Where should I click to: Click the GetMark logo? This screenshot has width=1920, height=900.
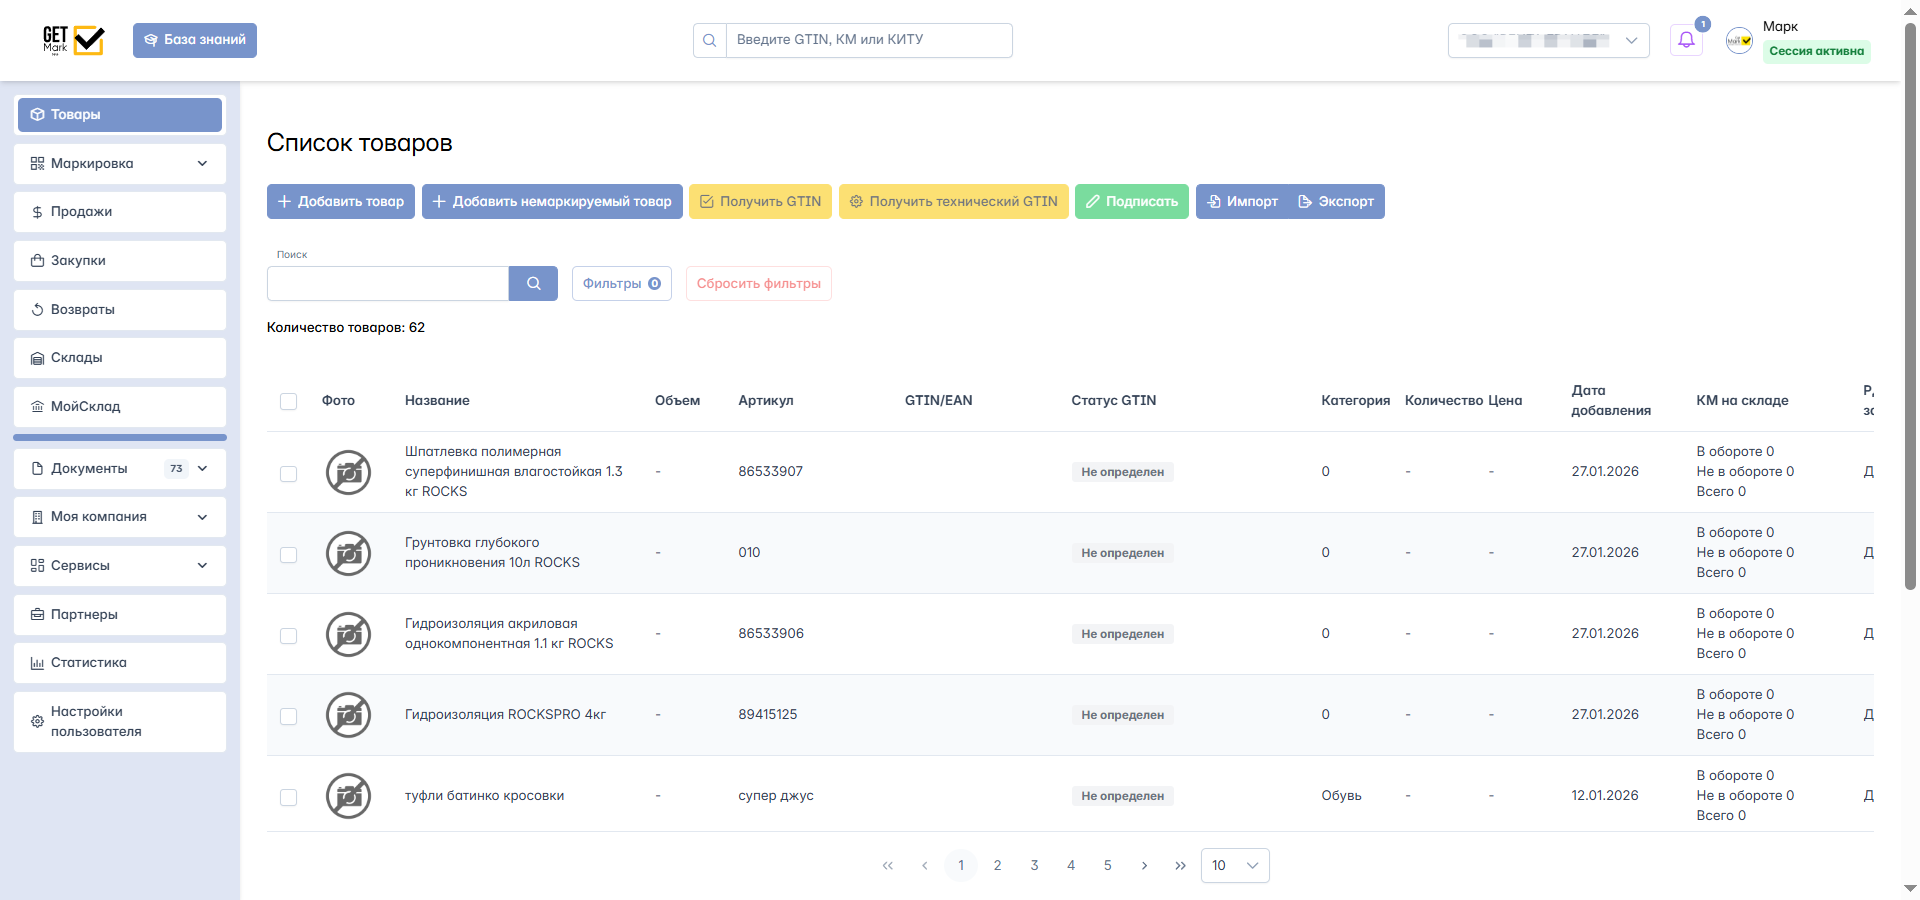click(x=73, y=40)
